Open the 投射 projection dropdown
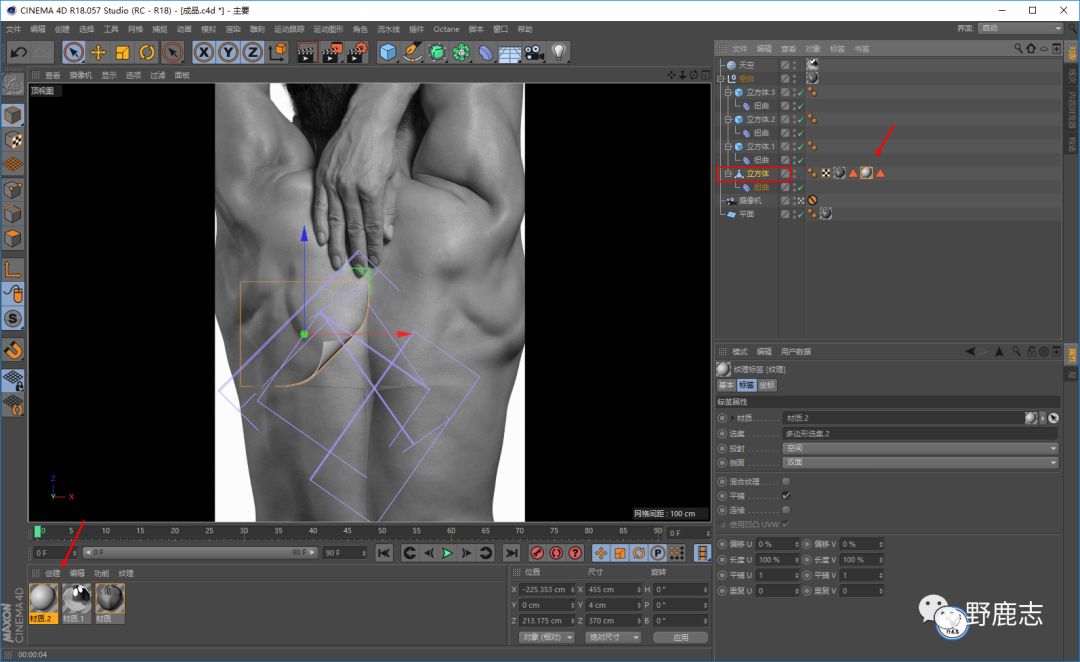1080x662 pixels. [920, 448]
